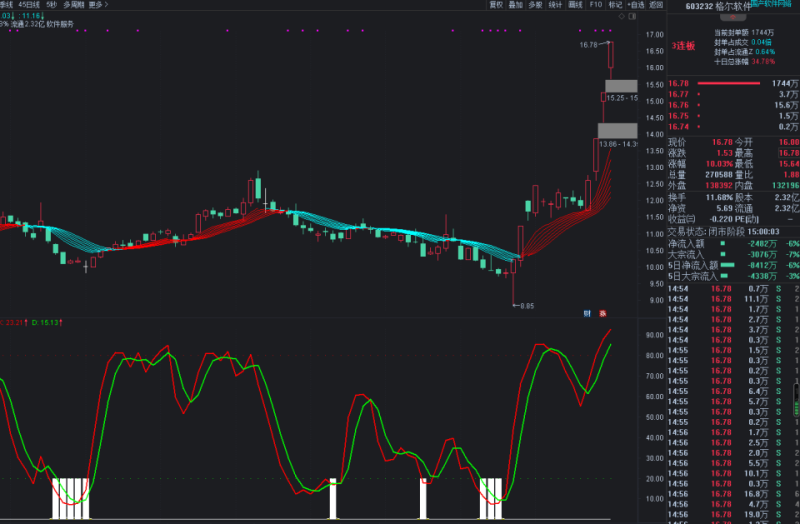Click the 3连板 red label

click(684, 45)
